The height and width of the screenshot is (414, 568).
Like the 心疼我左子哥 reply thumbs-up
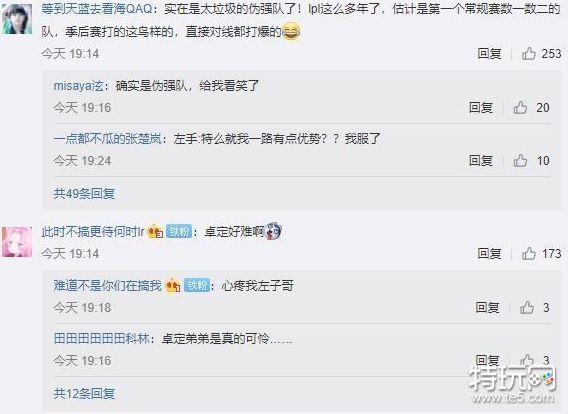[527, 308]
